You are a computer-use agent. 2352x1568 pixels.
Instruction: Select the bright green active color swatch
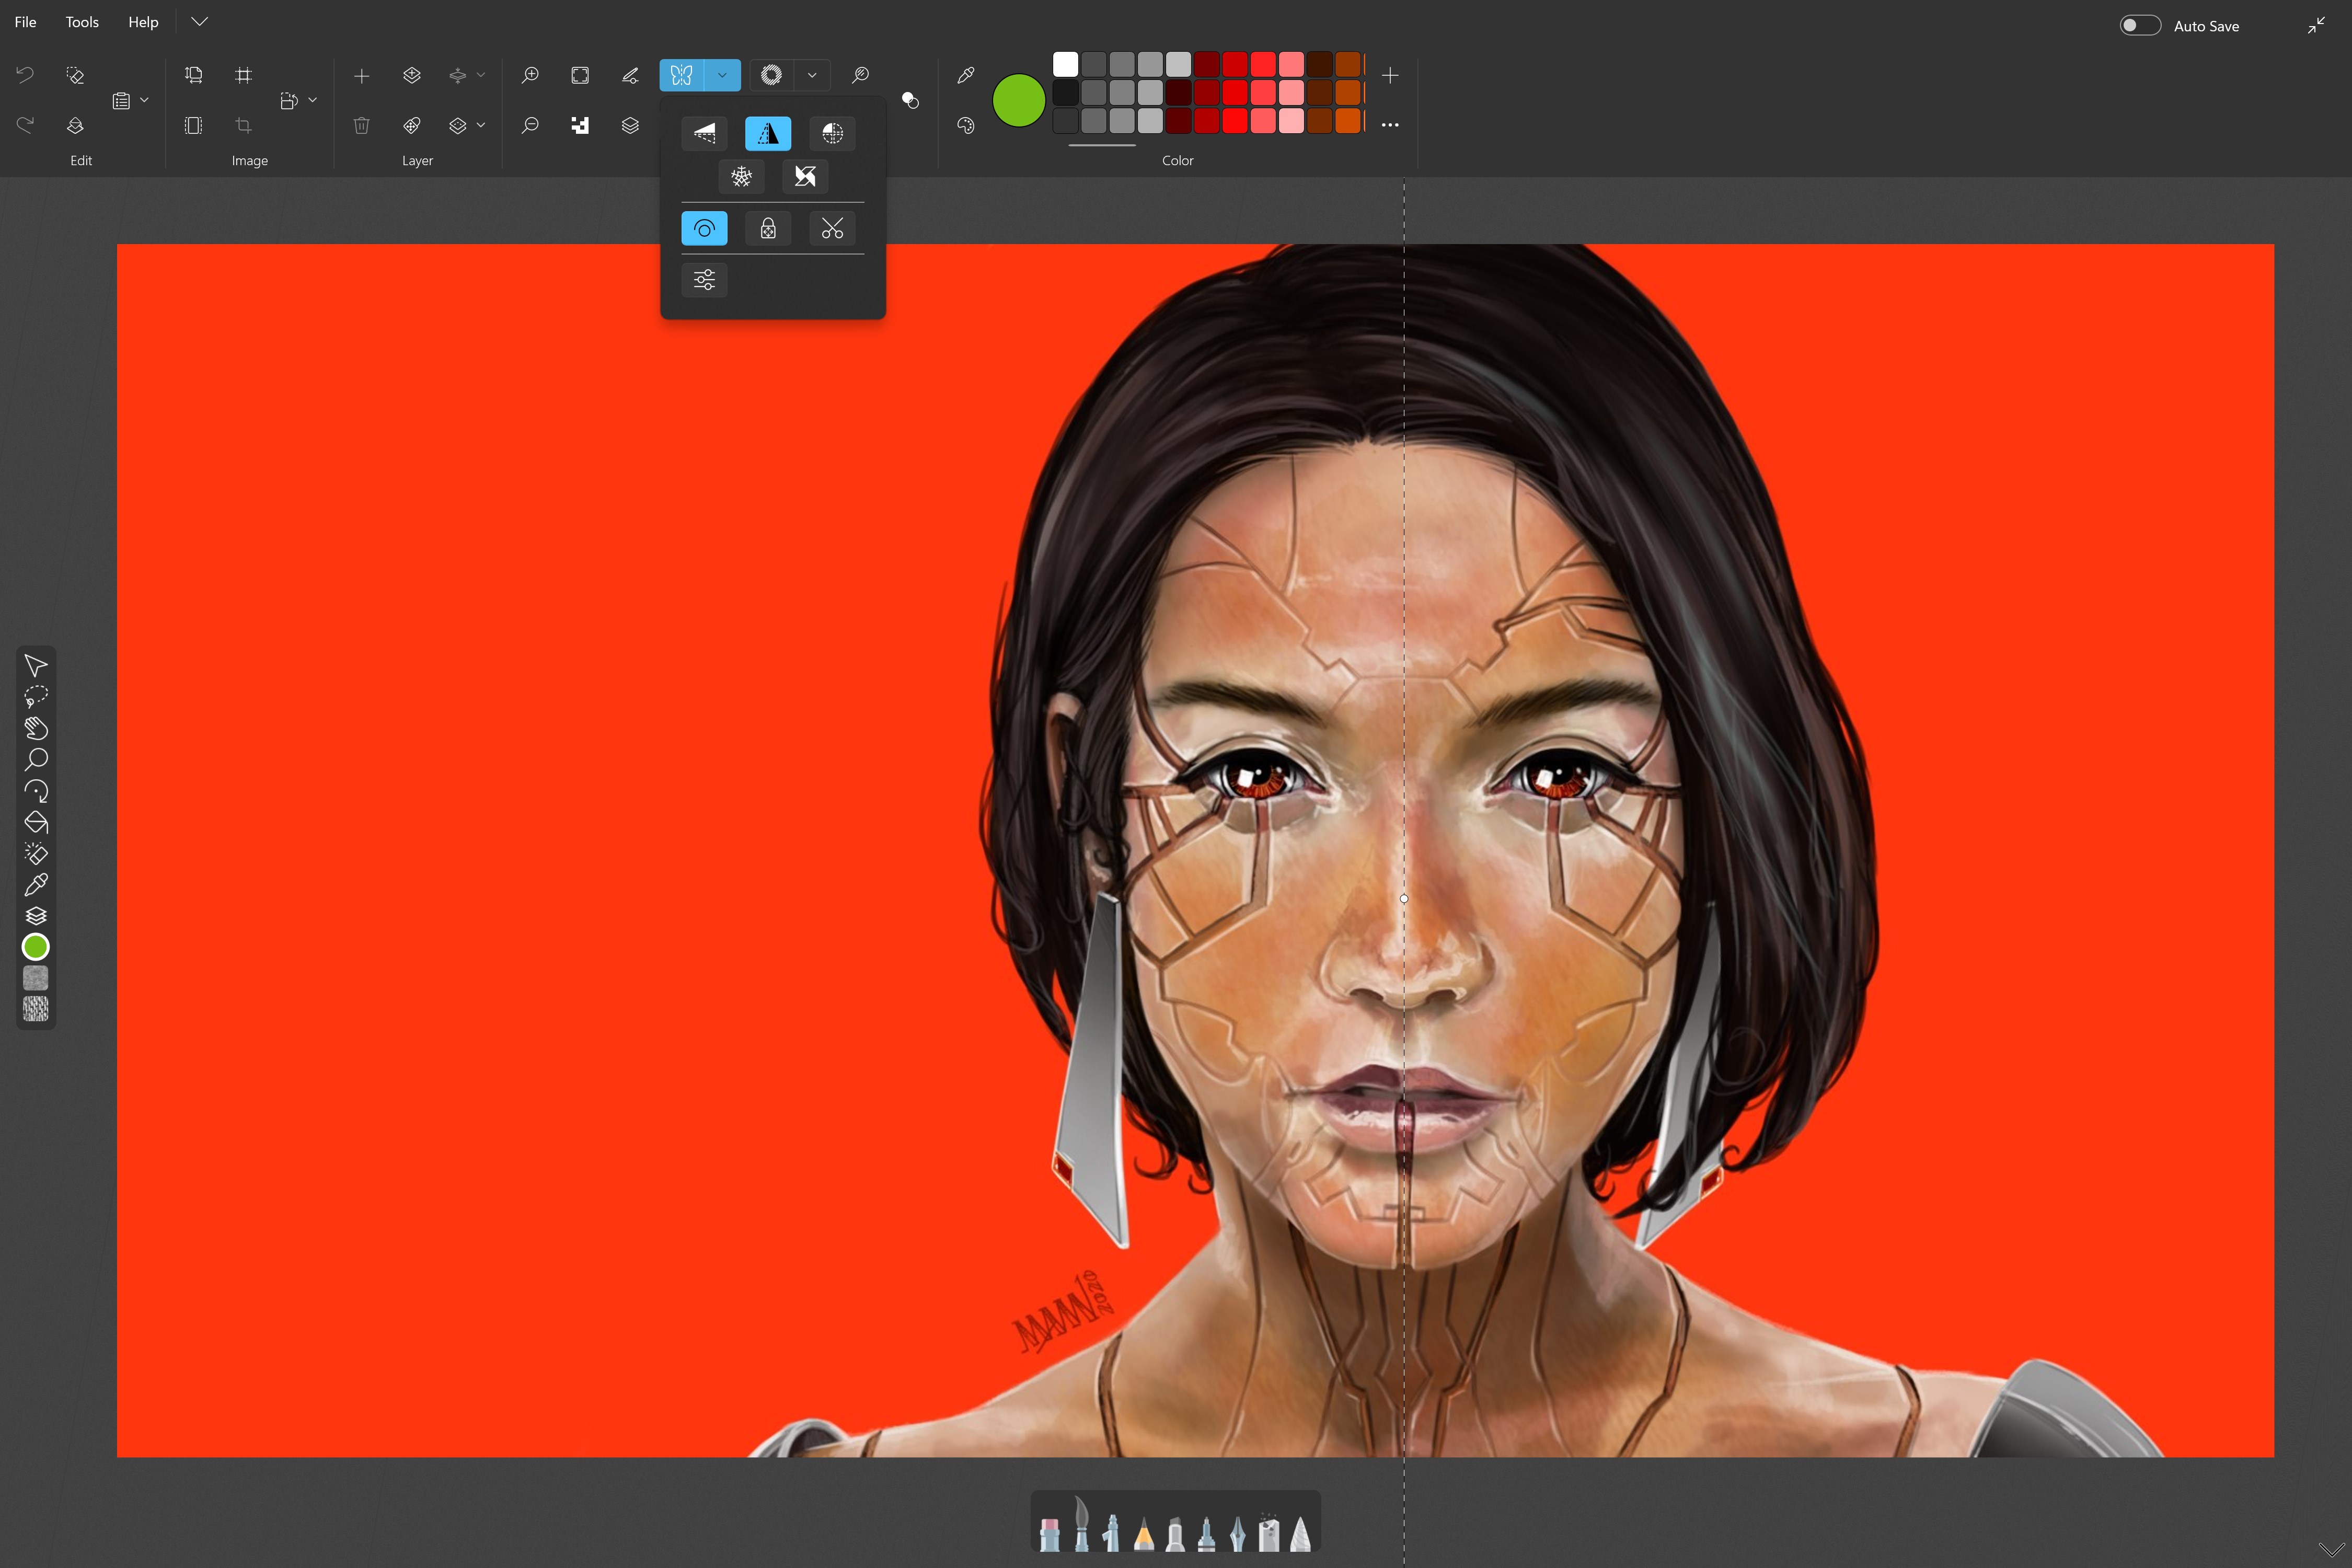(1018, 100)
